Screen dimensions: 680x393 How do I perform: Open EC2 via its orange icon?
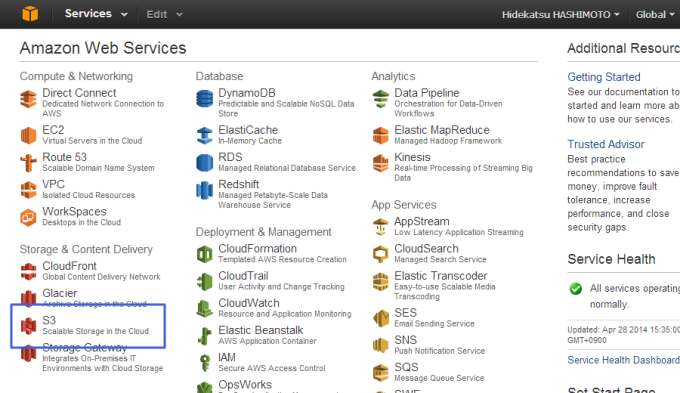coord(29,135)
